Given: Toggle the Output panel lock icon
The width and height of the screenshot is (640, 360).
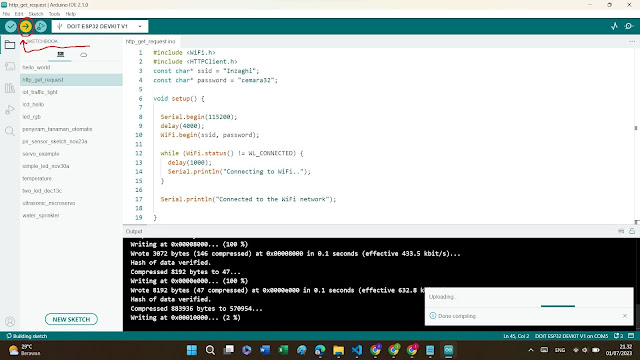Looking at the screenshot, I should click(632, 231).
